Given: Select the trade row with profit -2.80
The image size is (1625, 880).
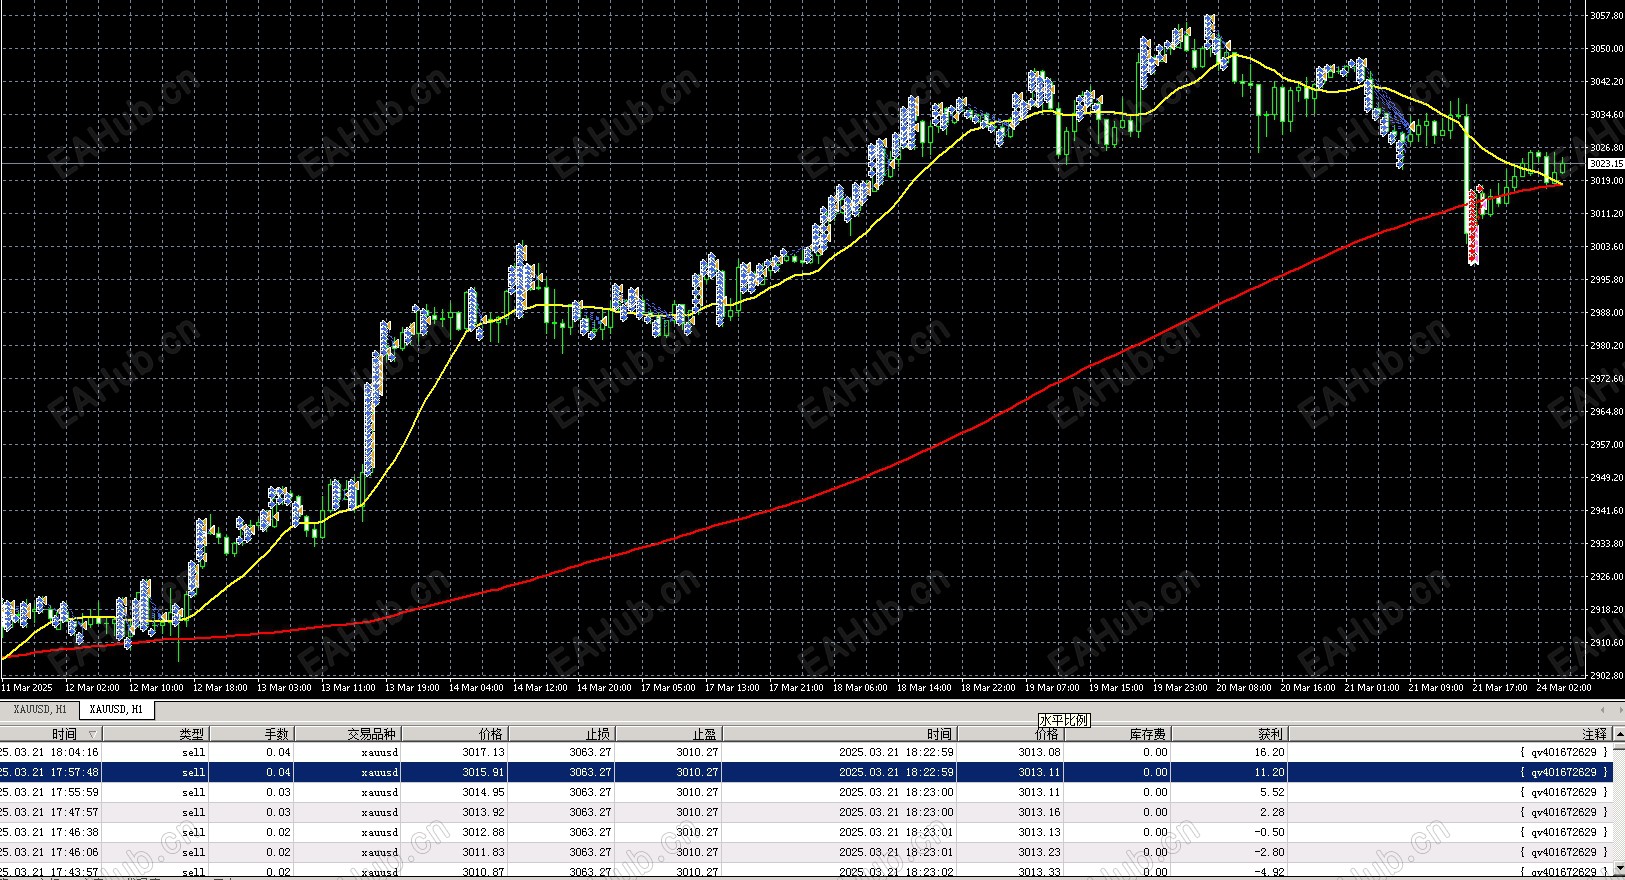Looking at the screenshot, I should (806, 852).
